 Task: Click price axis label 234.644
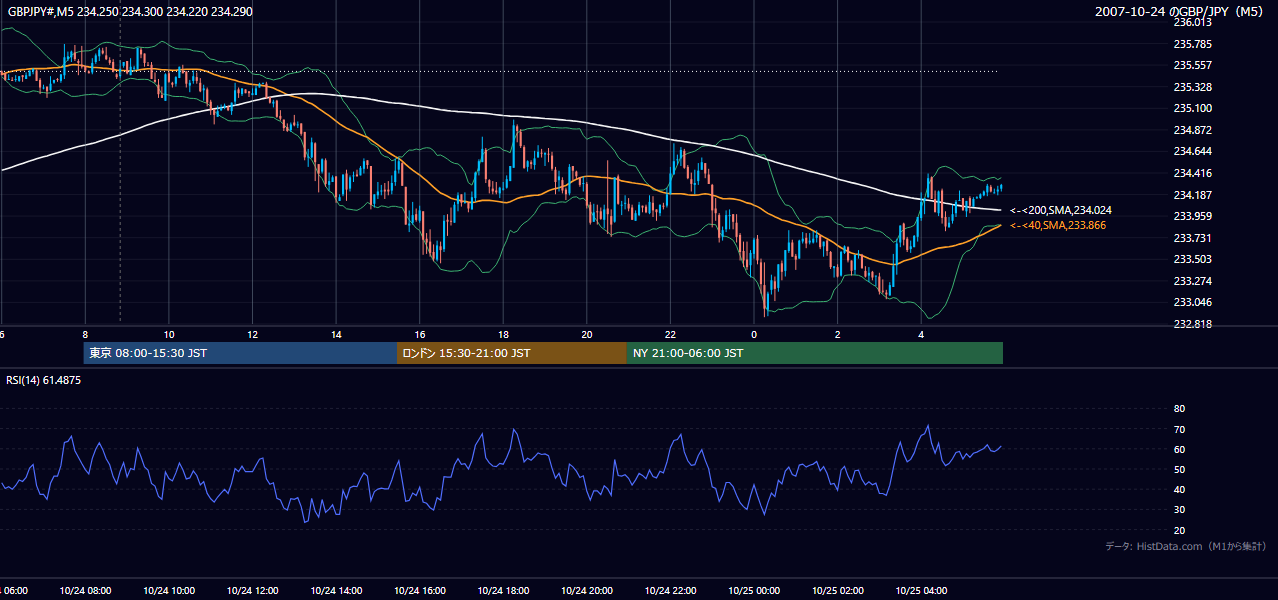[x=1192, y=151]
